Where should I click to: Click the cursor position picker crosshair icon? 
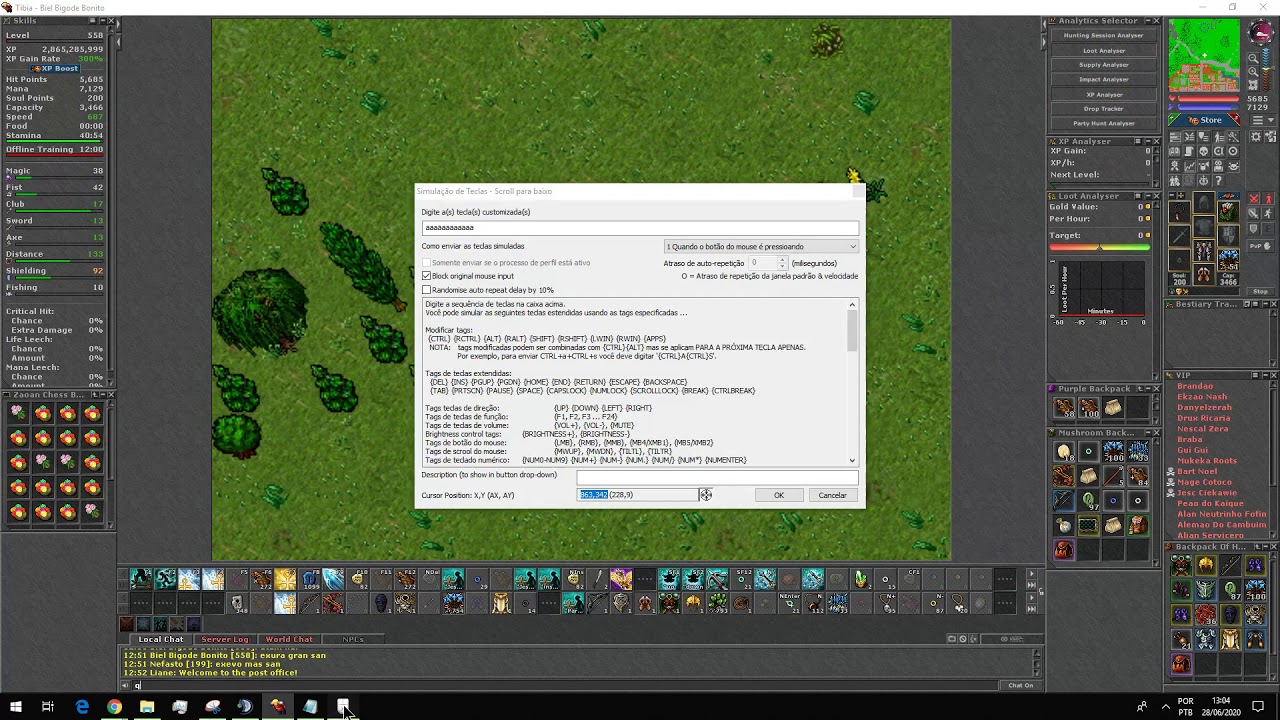(705, 495)
